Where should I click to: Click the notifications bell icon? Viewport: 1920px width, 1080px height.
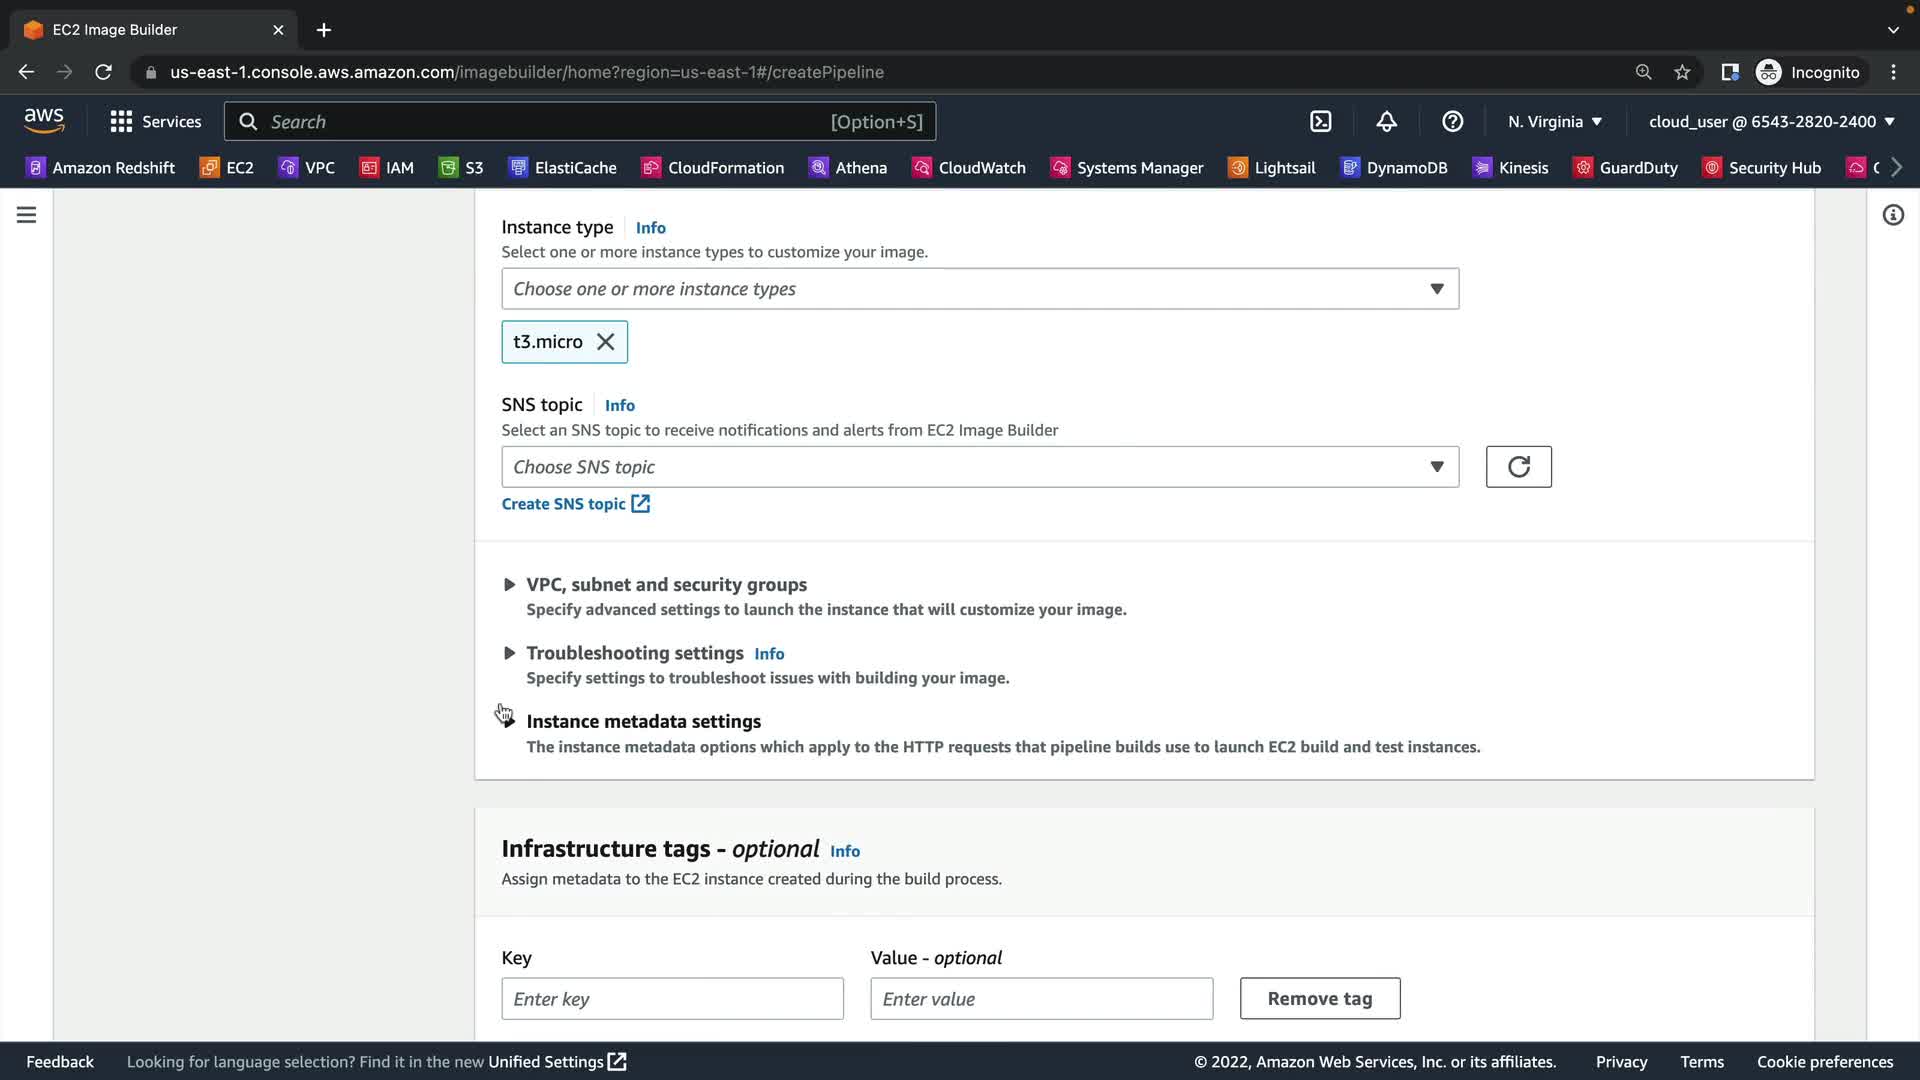(1386, 121)
